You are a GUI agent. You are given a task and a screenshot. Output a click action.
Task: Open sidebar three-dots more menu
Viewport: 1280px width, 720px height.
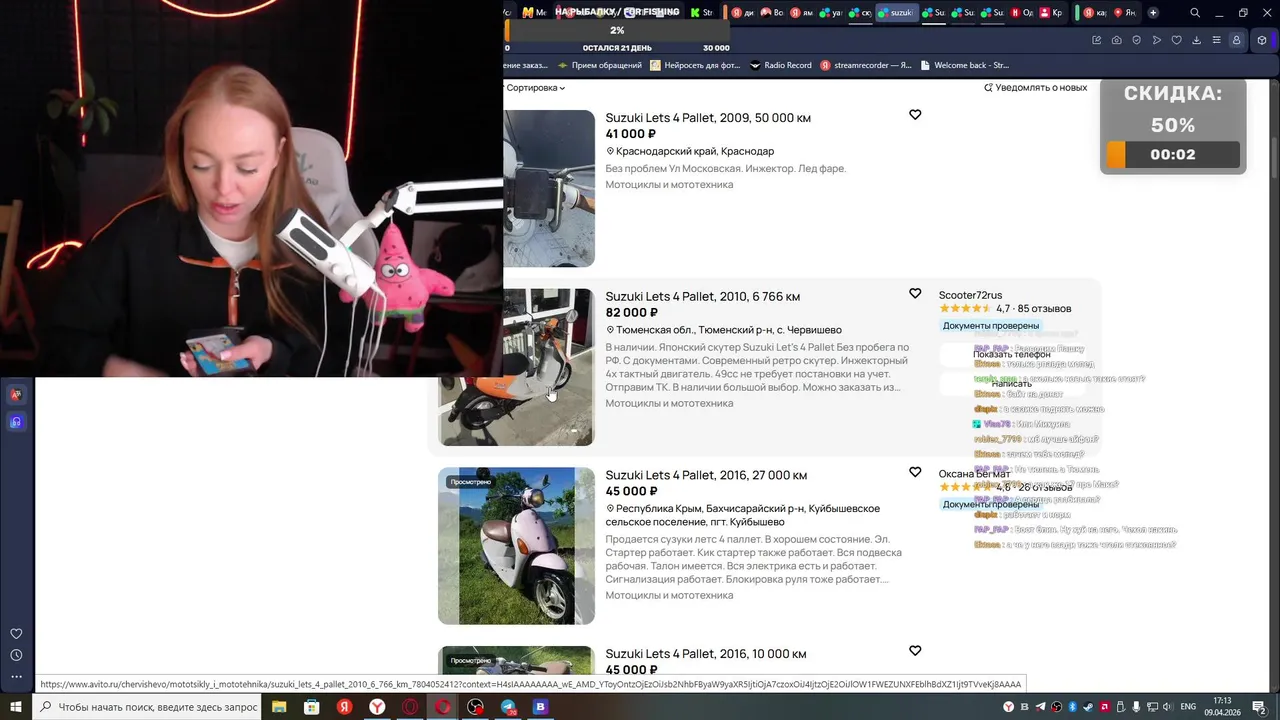click(16, 677)
